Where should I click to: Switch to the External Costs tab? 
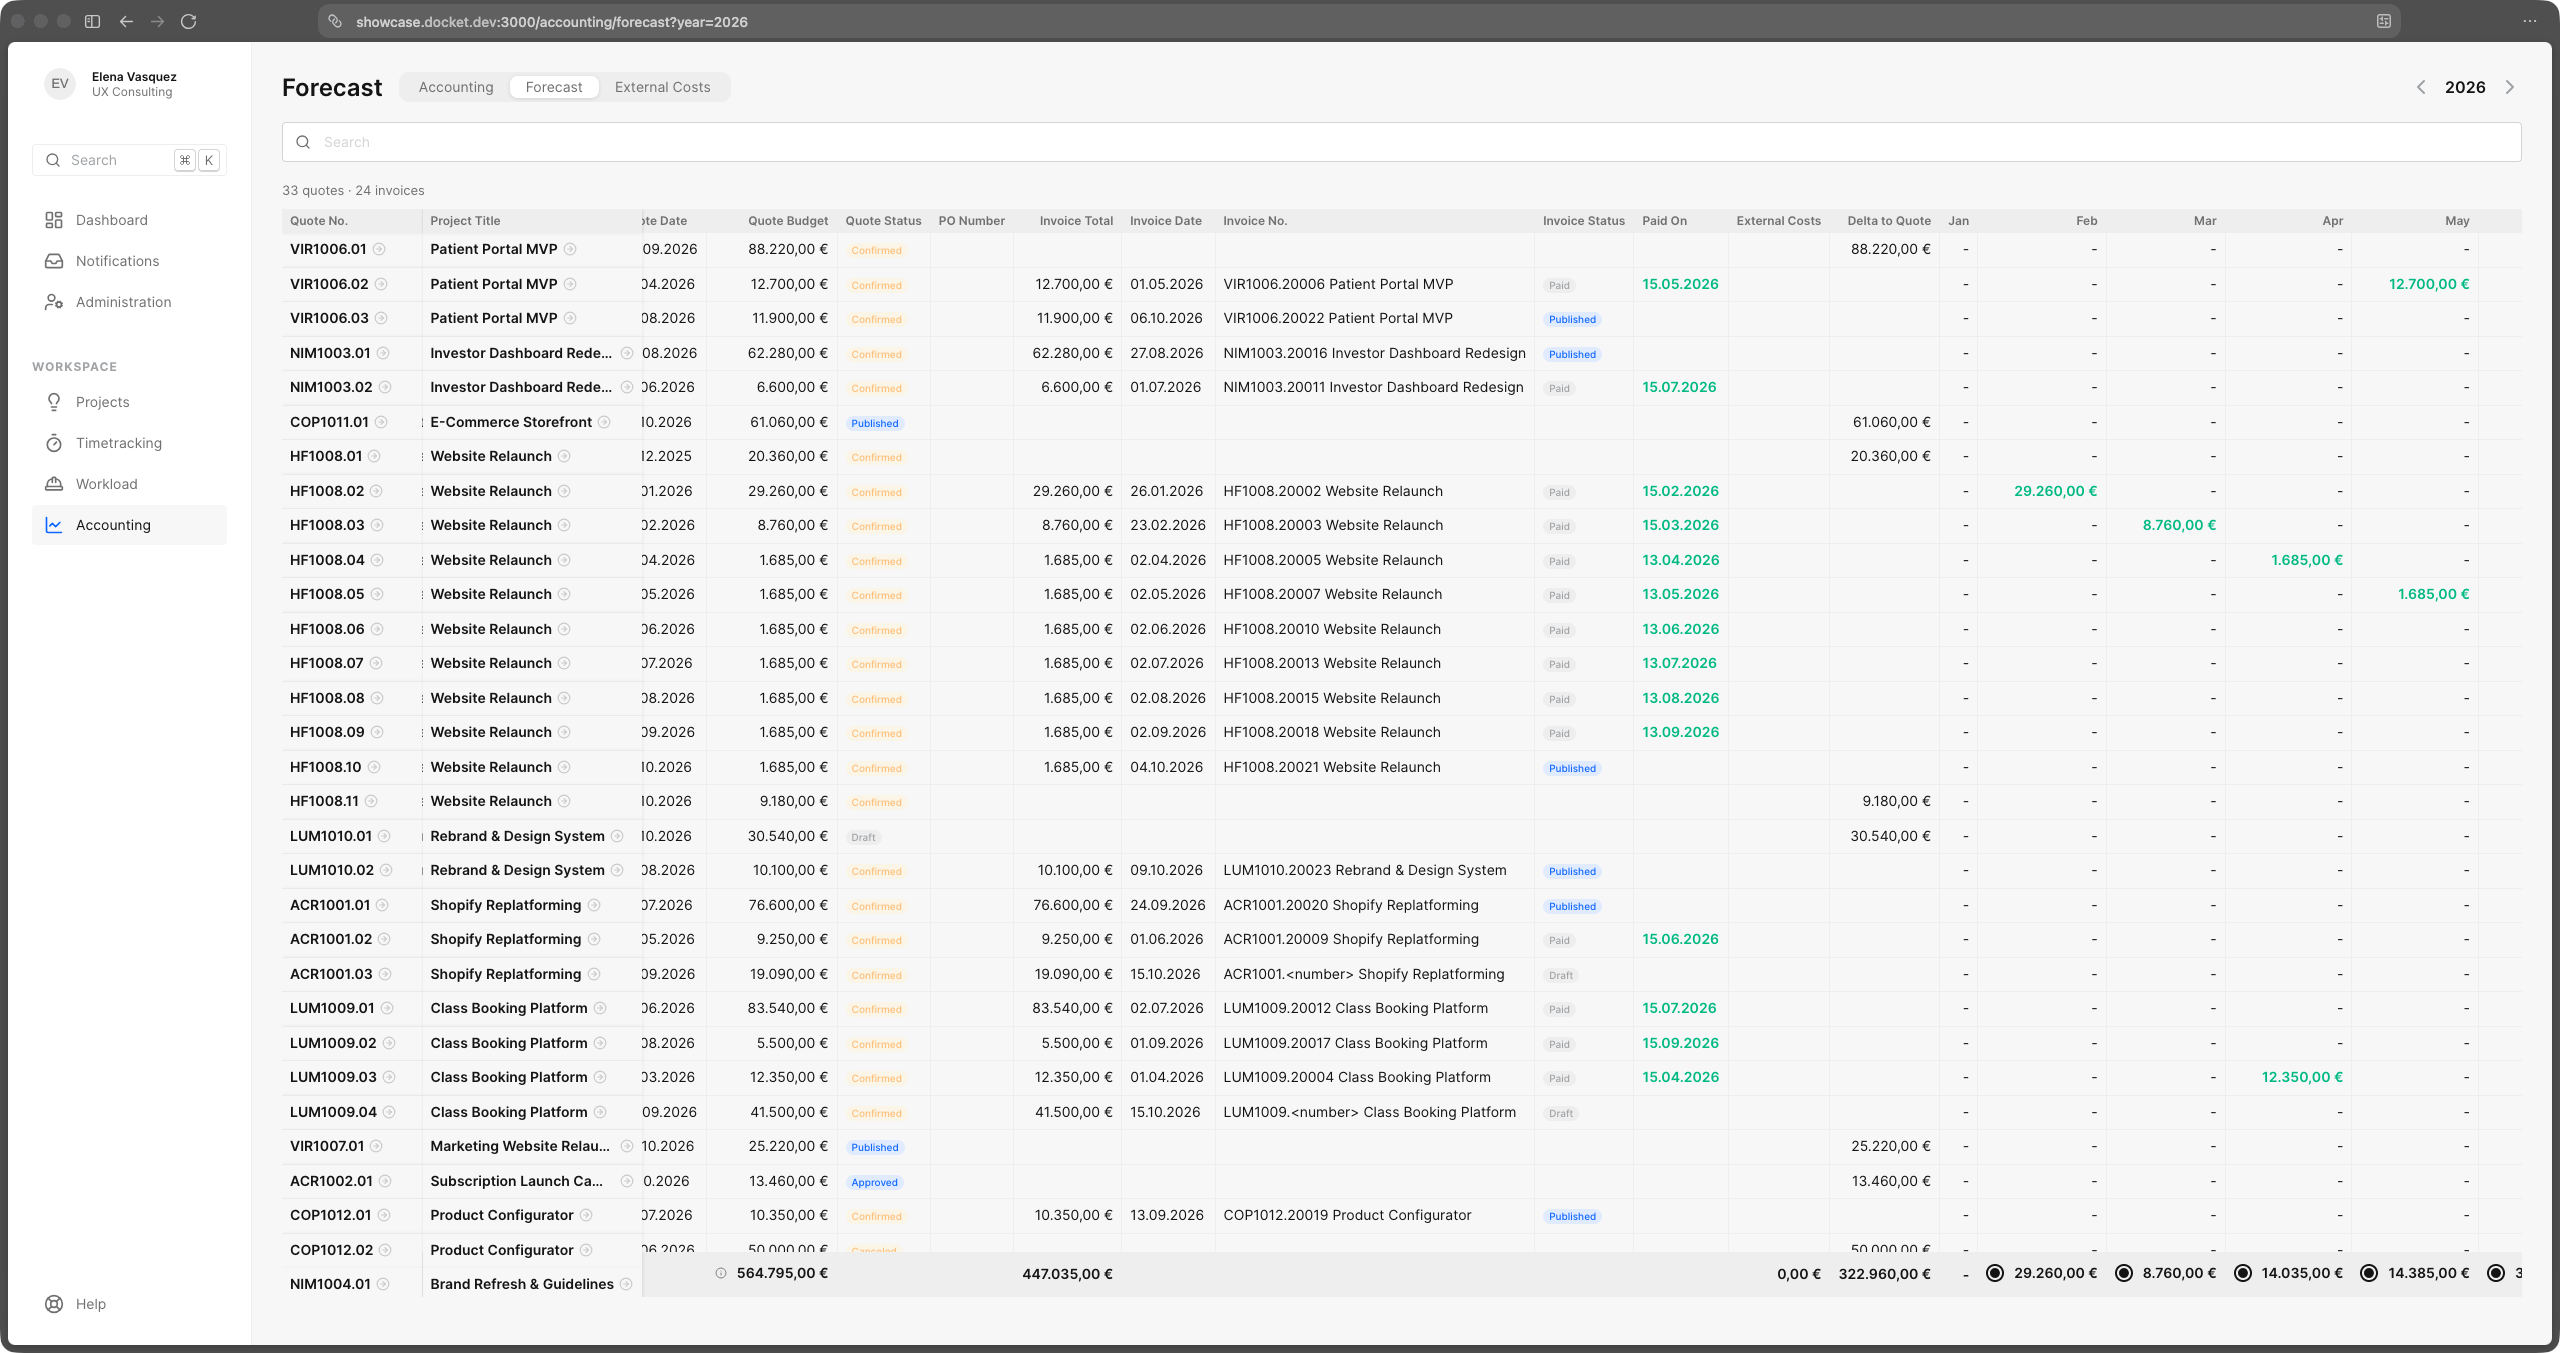tap(663, 87)
